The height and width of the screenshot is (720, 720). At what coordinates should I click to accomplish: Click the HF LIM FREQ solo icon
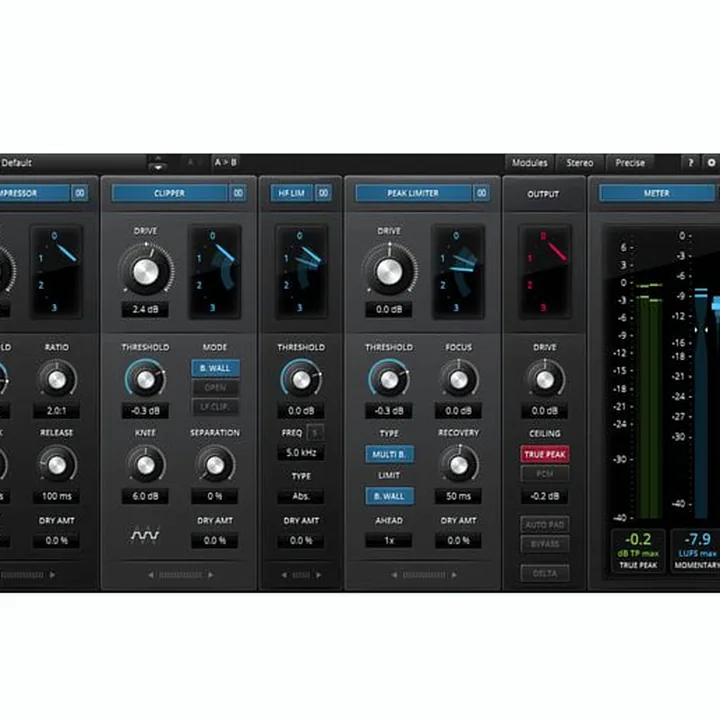(315, 433)
